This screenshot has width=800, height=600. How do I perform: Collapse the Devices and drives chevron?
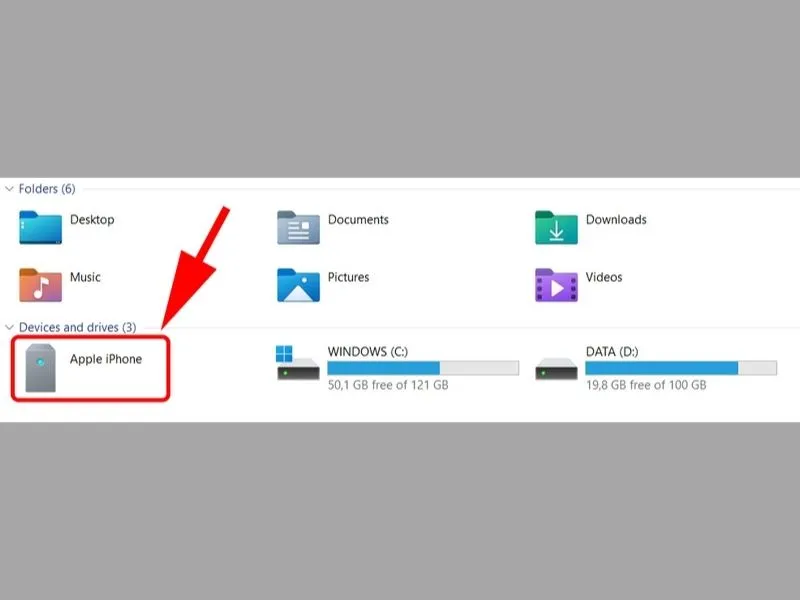point(9,327)
